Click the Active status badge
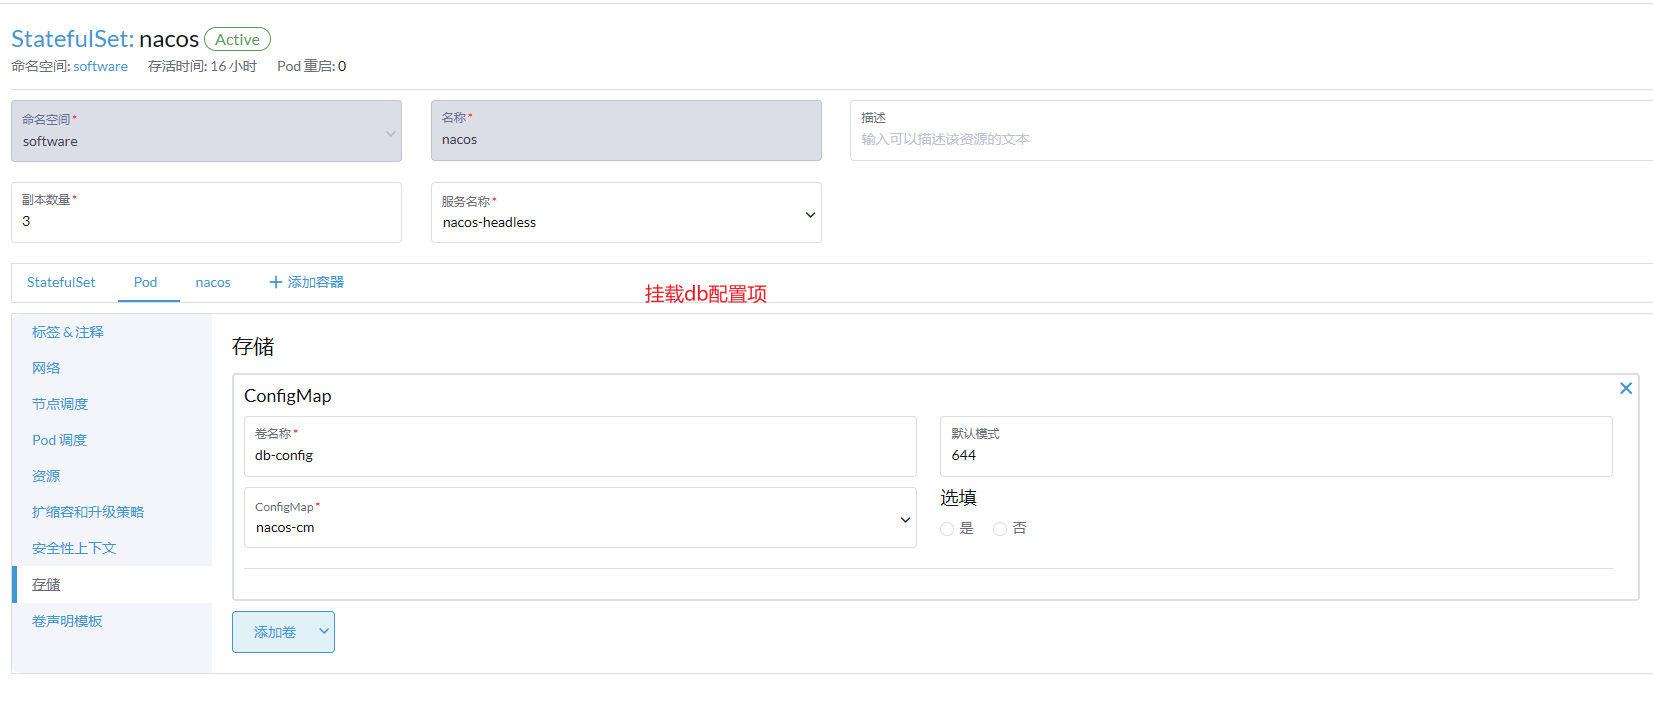Image resolution: width=1653 pixels, height=701 pixels. (237, 39)
